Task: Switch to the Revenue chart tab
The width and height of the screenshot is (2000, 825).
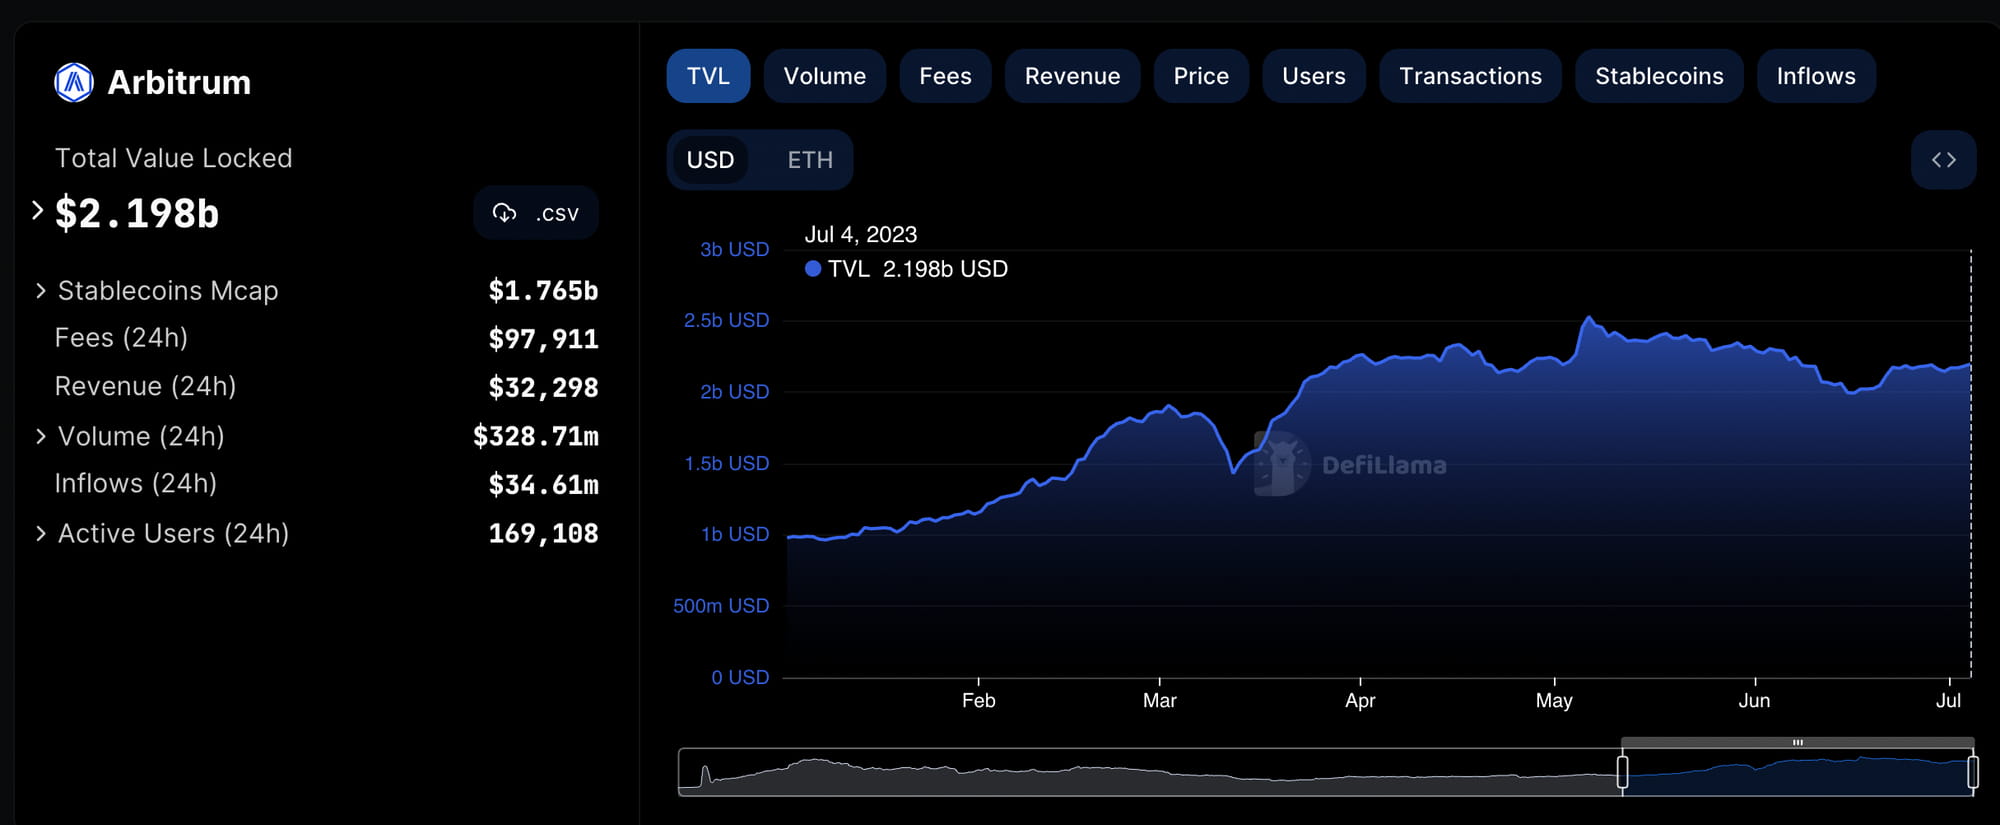Action: (x=1072, y=76)
